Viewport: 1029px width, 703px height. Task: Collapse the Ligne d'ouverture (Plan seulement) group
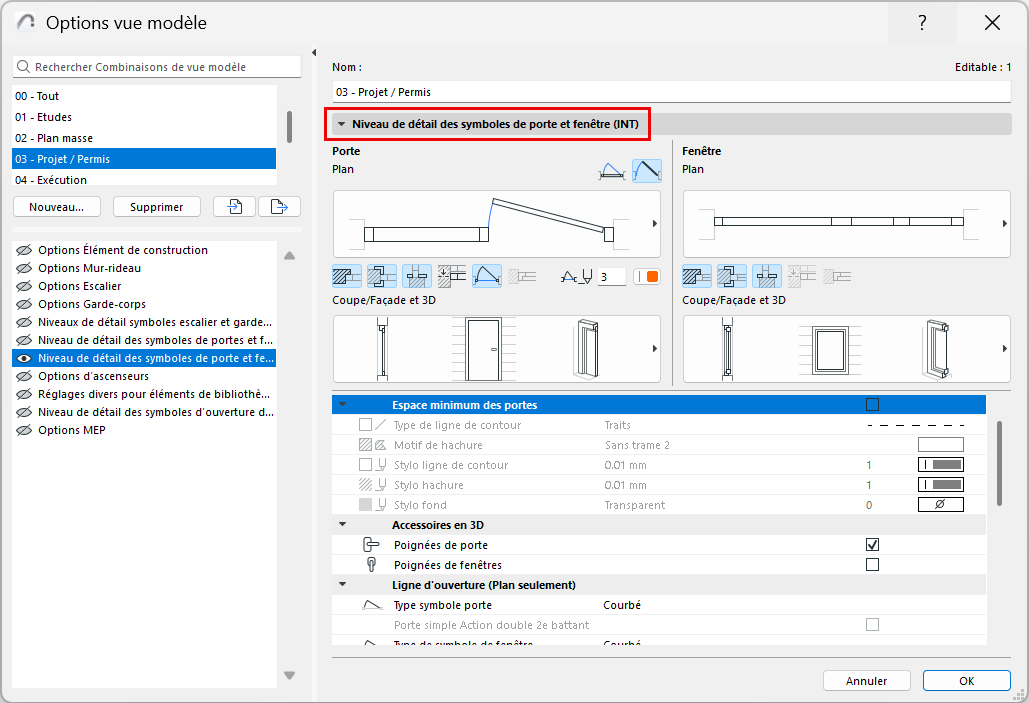pos(343,584)
